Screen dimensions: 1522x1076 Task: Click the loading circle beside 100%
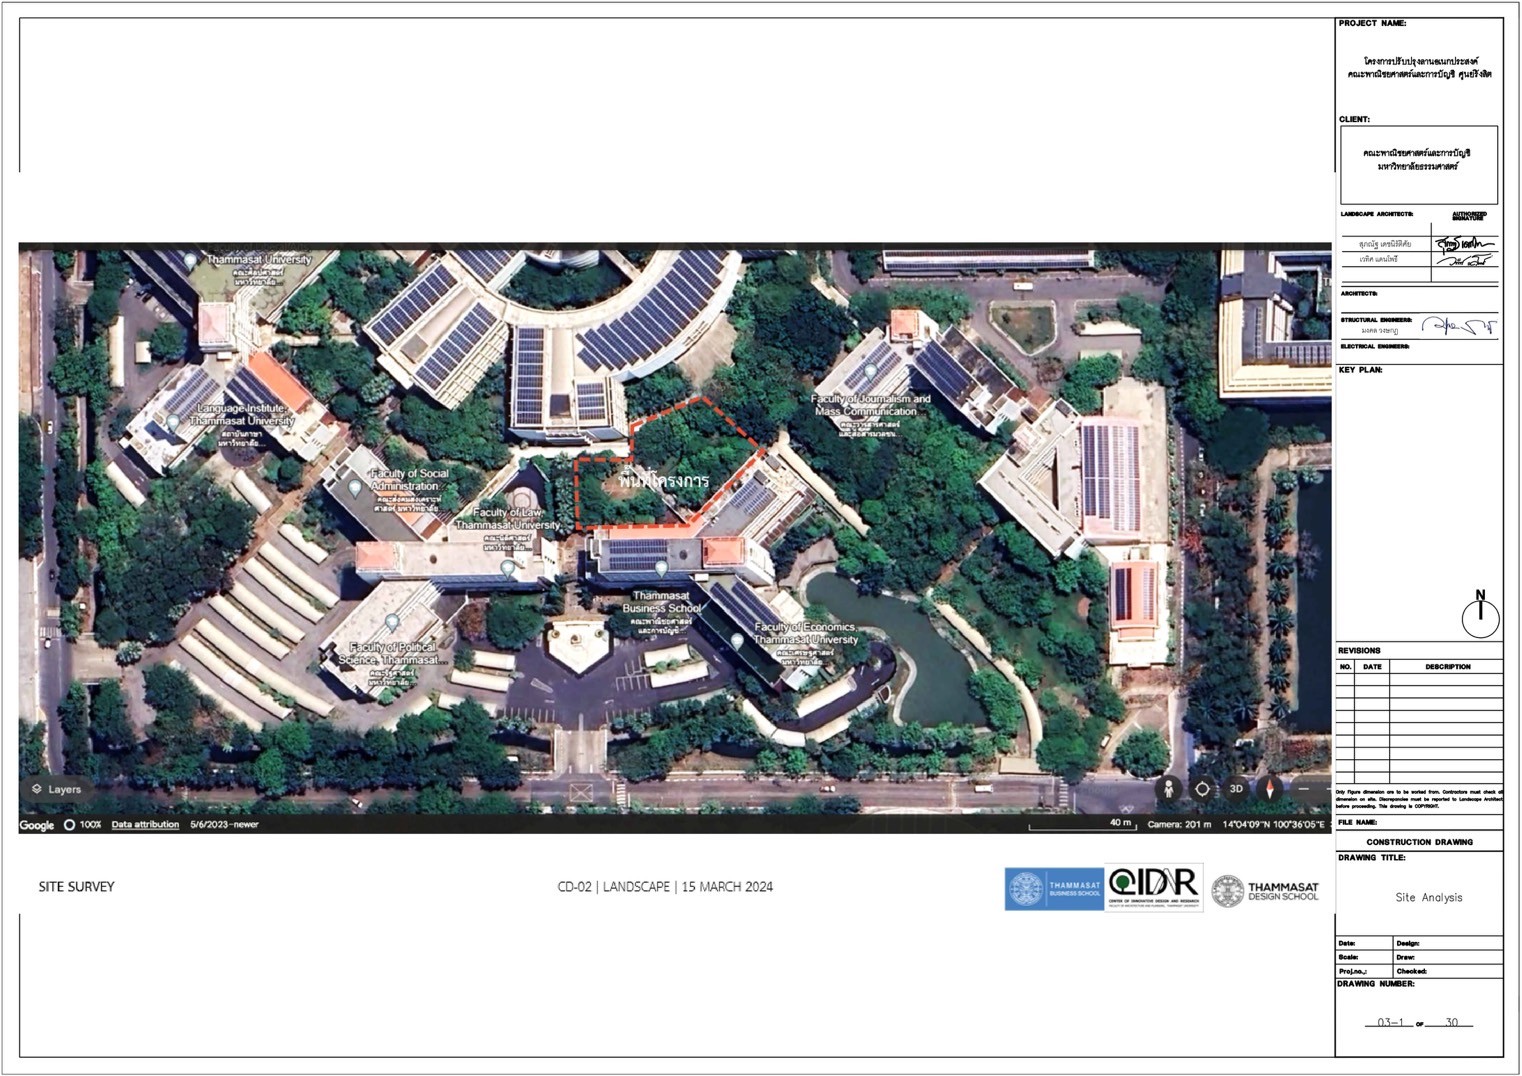click(x=69, y=825)
